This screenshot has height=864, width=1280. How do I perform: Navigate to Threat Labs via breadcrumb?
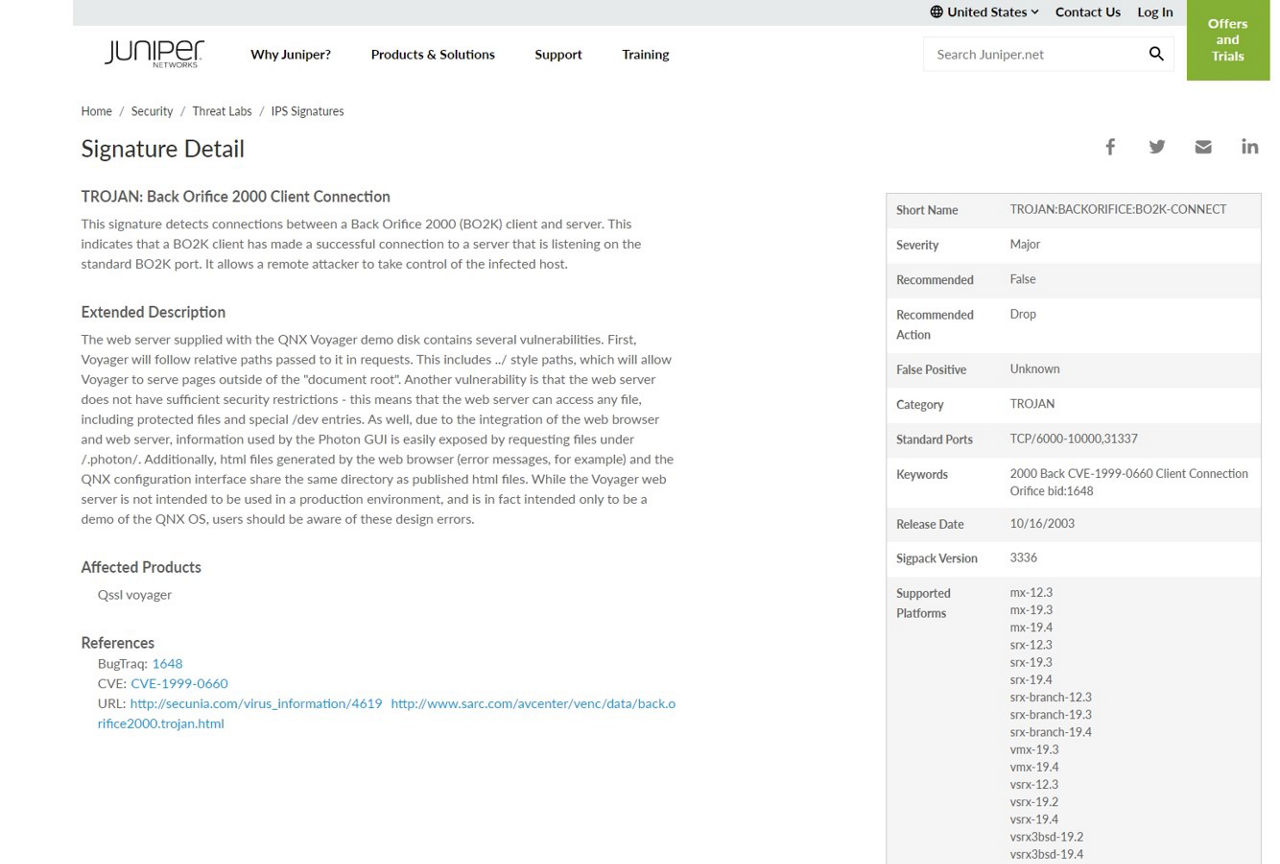[222, 111]
